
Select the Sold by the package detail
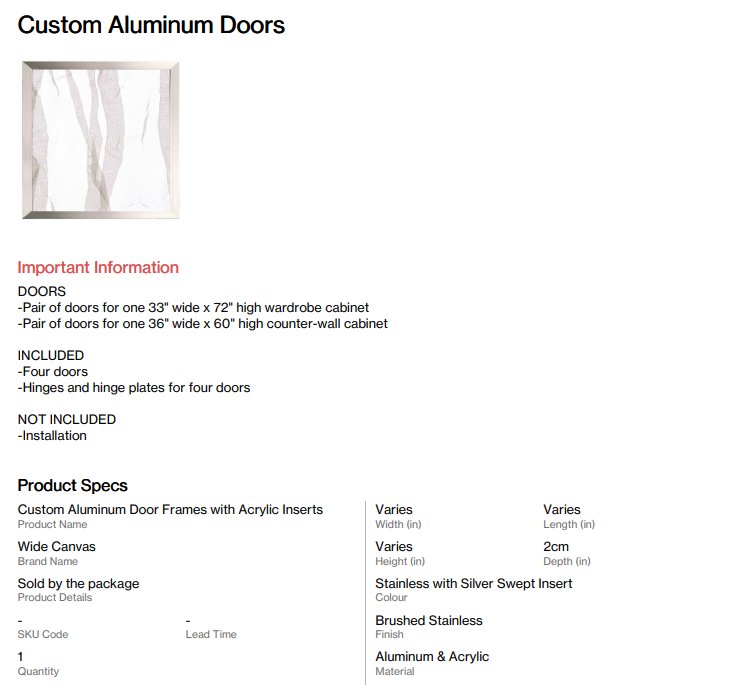(78, 584)
